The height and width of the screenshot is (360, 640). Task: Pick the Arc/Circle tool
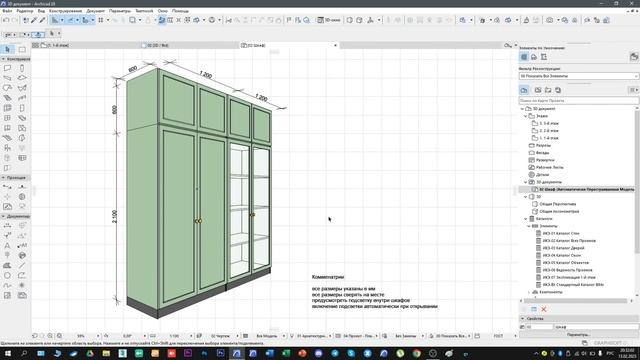pos(7,276)
